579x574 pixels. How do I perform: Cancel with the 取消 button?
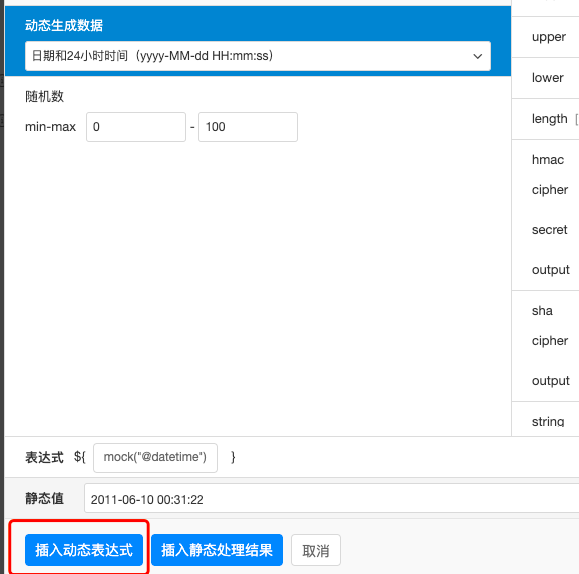pyautogui.click(x=316, y=550)
